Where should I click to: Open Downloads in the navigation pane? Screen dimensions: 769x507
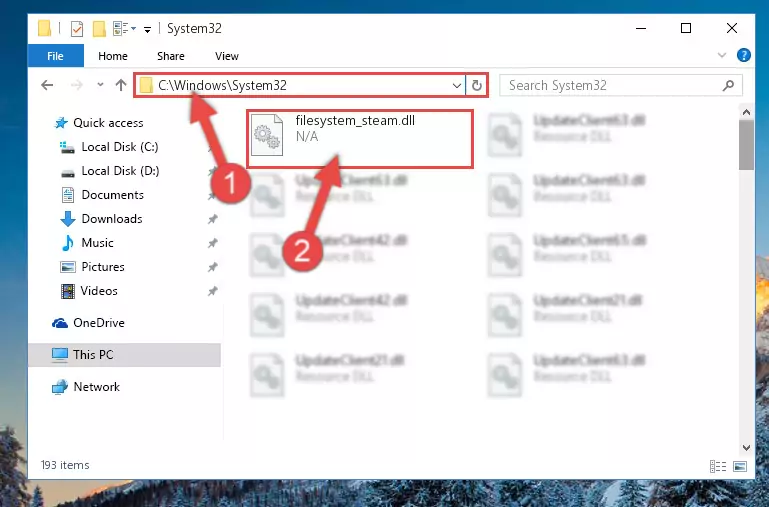click(112, 219)
